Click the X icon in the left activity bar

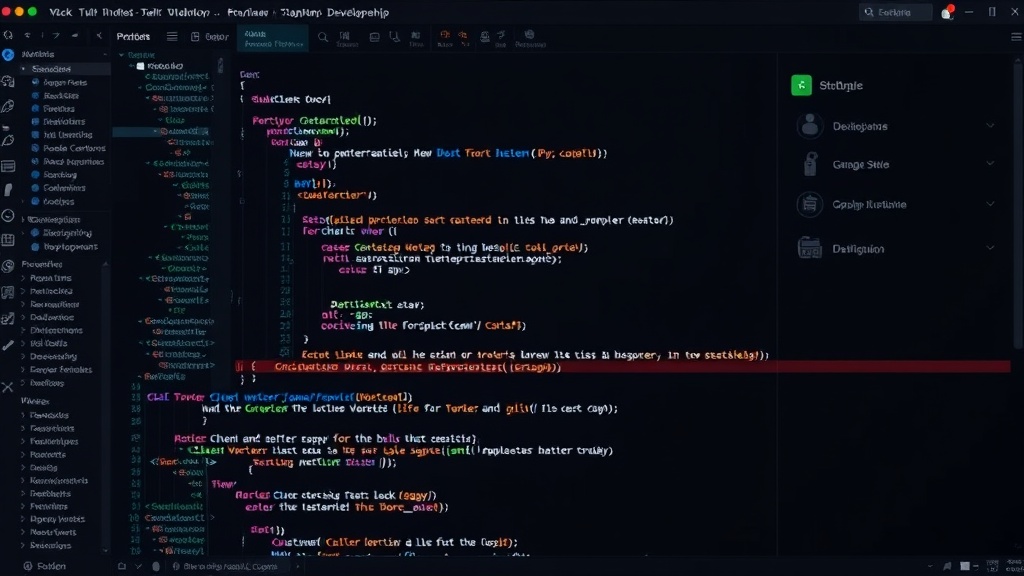pos(8,387)
